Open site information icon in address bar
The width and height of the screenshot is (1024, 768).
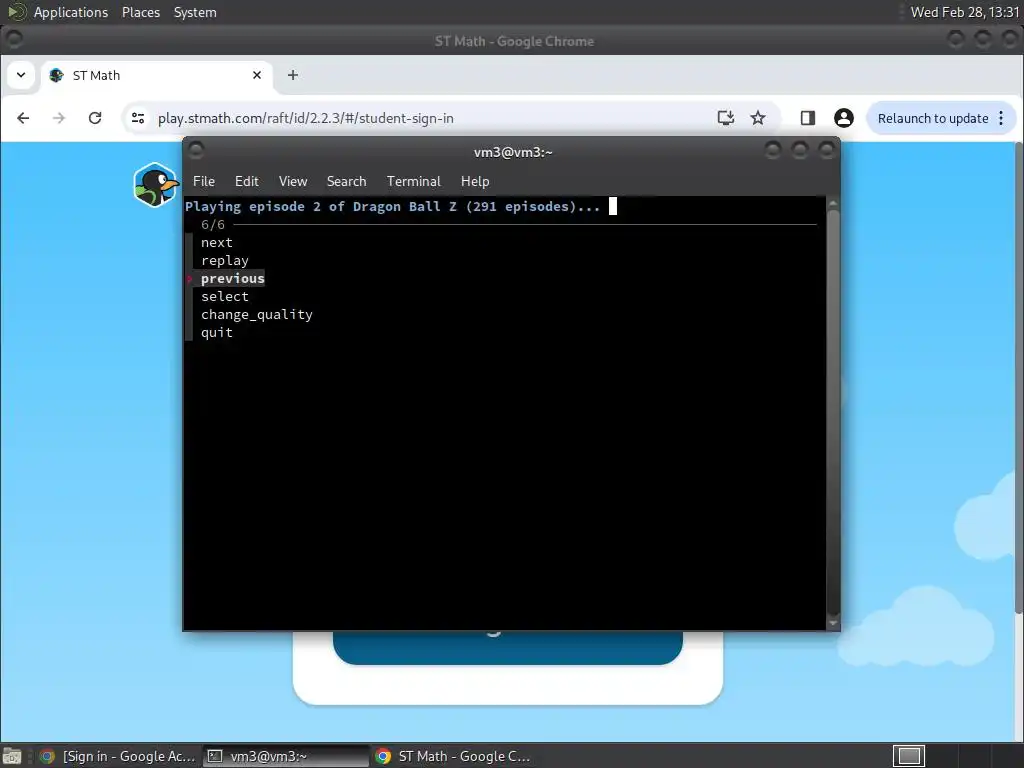tap(138, 118)
